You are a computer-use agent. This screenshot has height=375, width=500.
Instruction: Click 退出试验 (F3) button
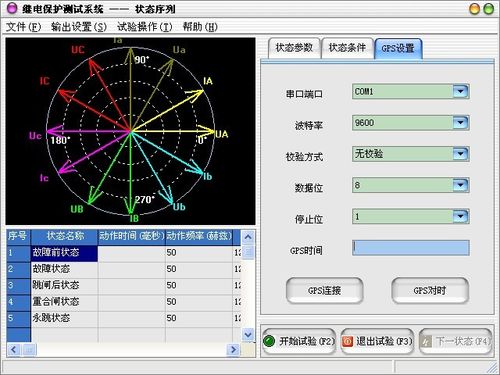click(377, 341)
